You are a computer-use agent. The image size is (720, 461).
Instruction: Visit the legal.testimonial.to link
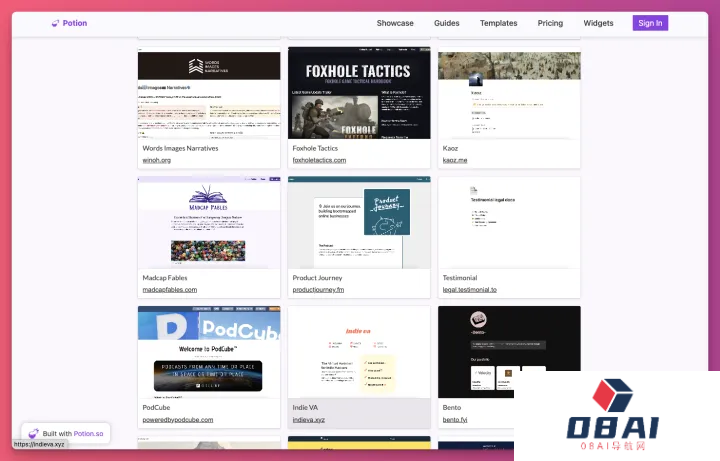(x=469, y=290)
